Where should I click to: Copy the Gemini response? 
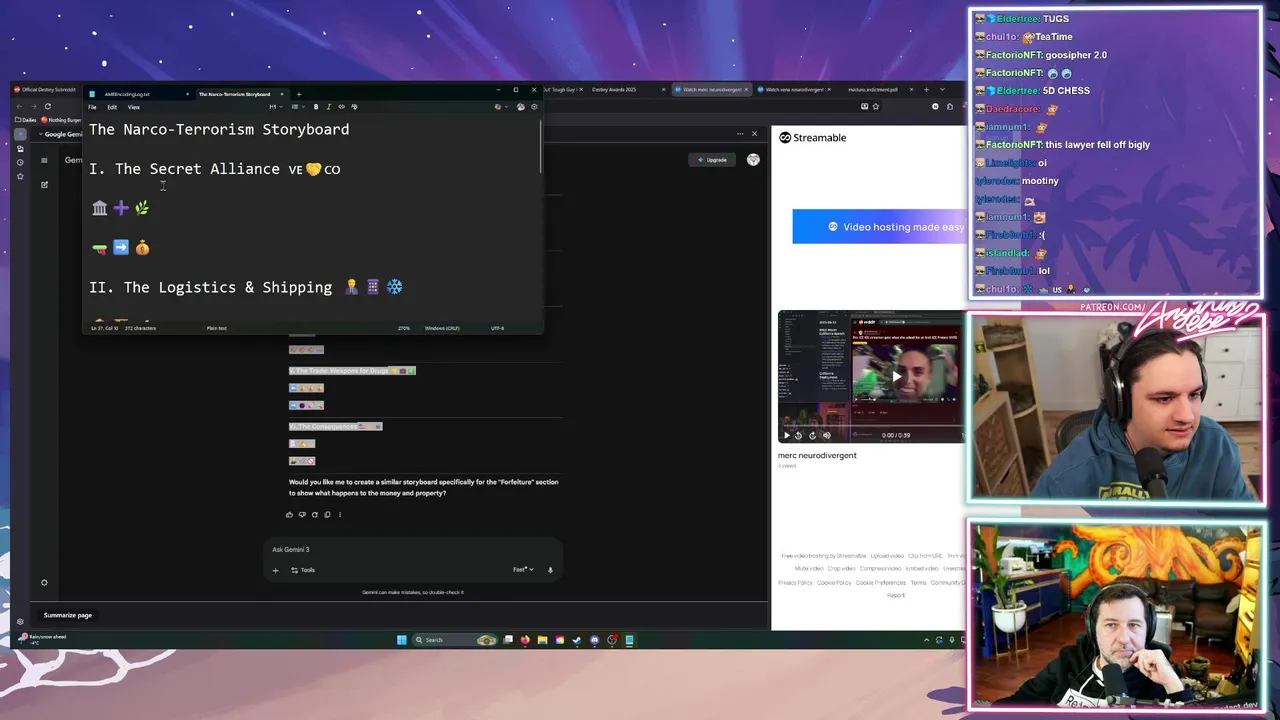tap(327, 515)
